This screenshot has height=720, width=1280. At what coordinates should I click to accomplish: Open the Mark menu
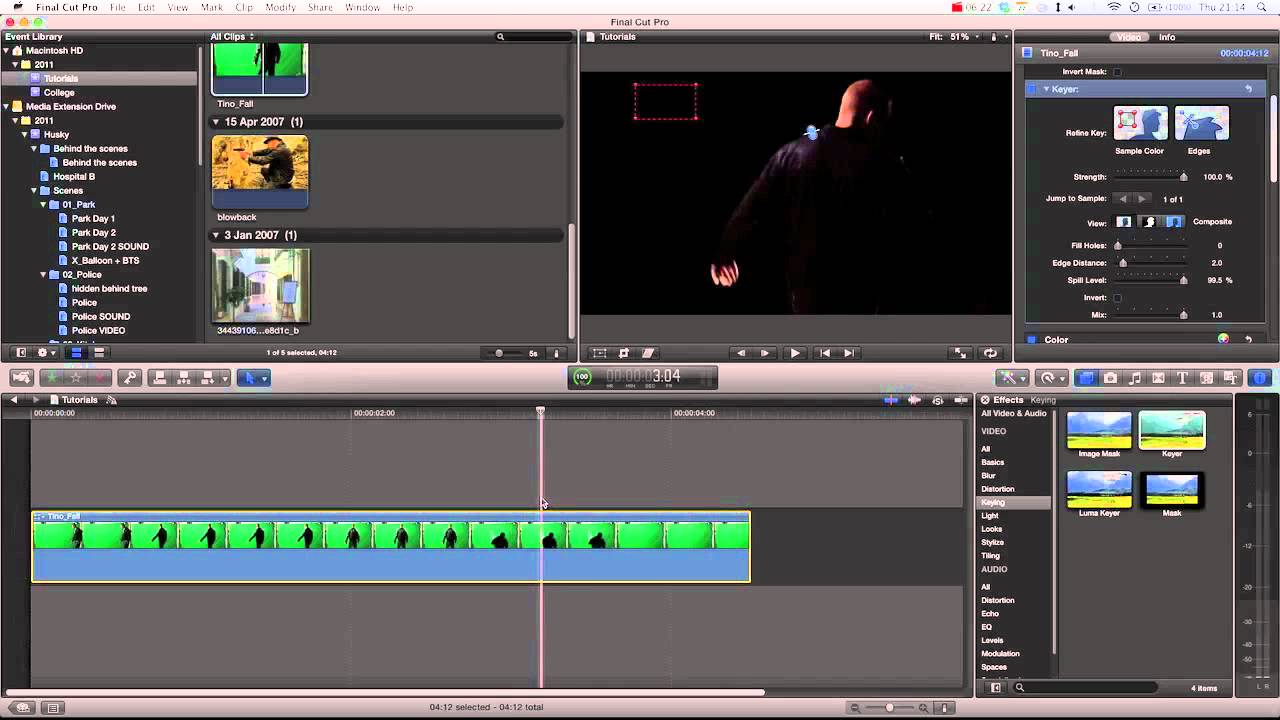212,7
